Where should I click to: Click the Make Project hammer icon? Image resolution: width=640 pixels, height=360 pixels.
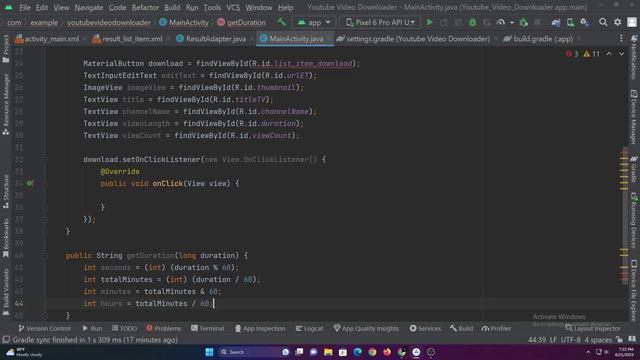tap(281, 22)
